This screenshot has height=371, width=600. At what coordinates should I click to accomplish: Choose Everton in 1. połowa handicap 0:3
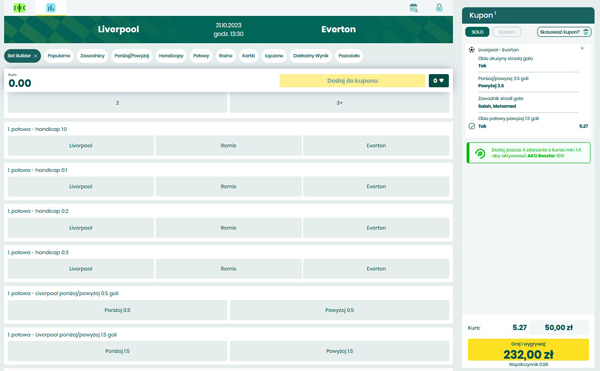[x=376, y=269]
